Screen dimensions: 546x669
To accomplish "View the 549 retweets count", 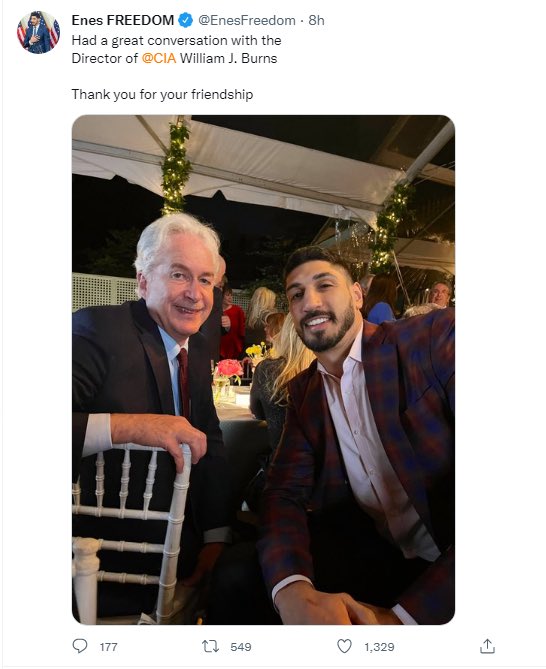I will [x=241, y=647].
